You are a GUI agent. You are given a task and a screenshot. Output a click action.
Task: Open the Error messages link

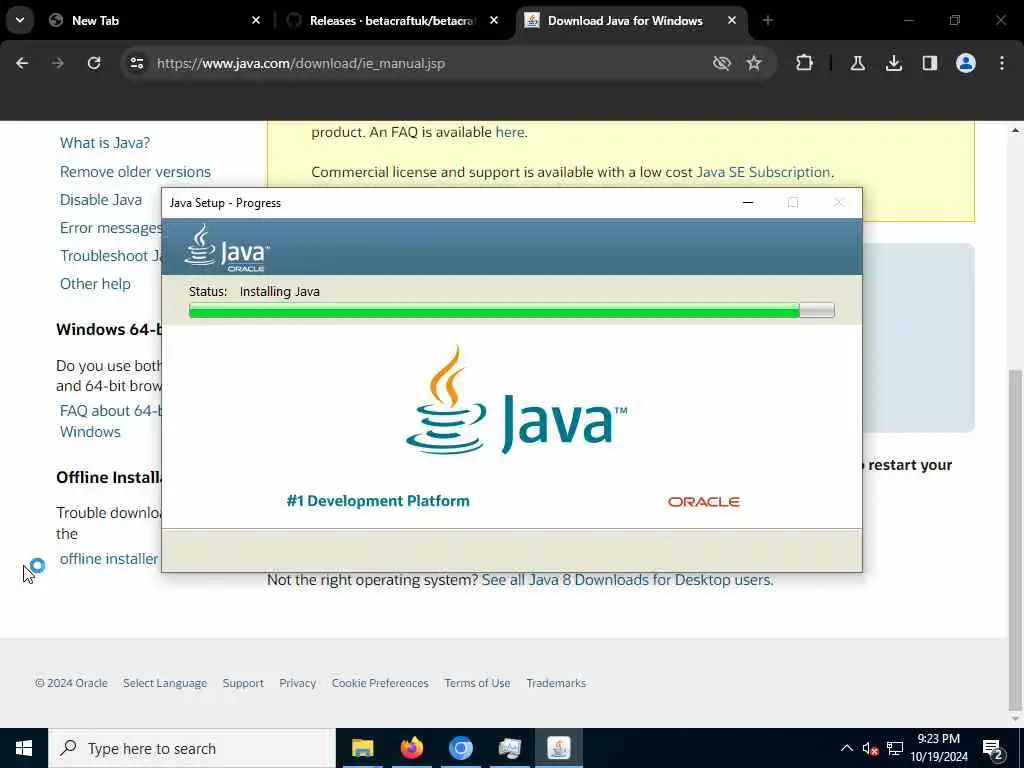point(110,228)
